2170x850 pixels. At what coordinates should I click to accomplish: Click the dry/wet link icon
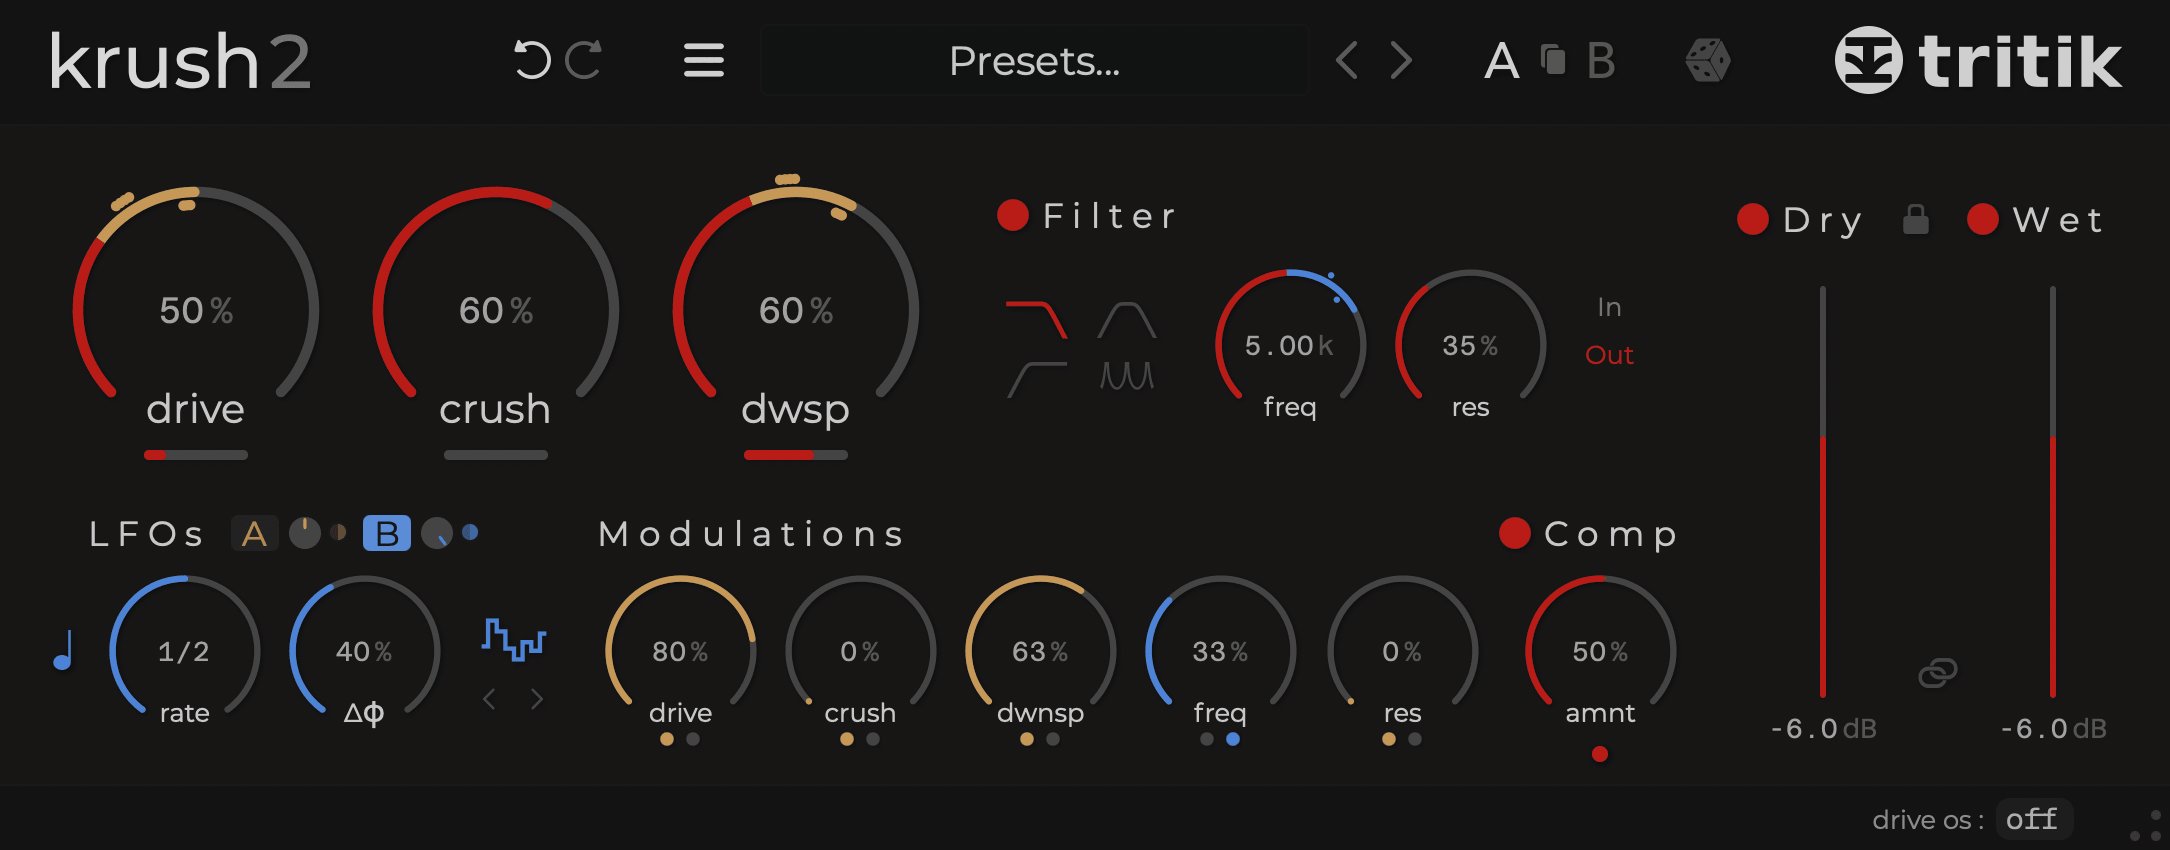pyautogui.click(x=1938, y=673)
